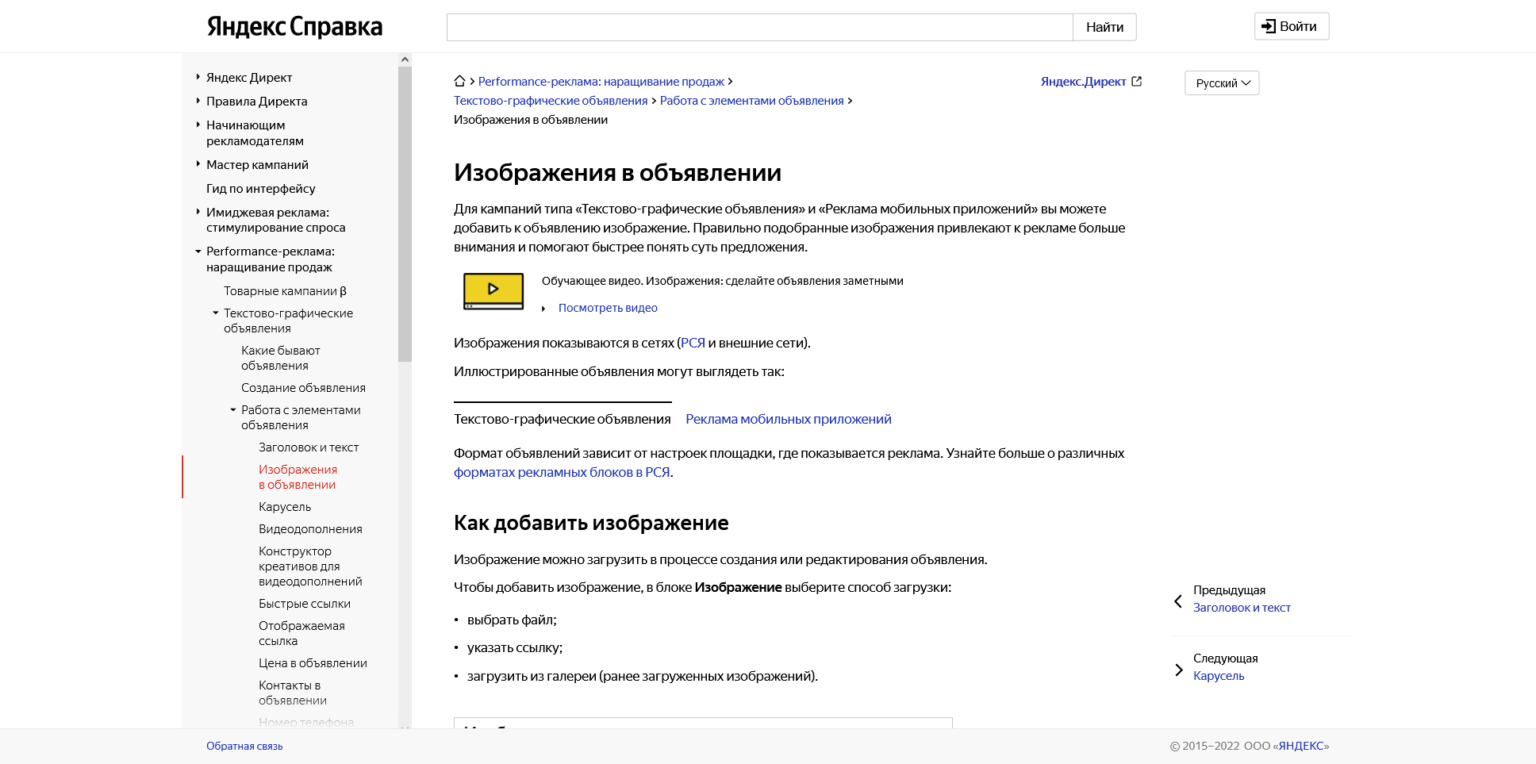Image resolution: width=1536 pixels, height=764 pixels.
Task: Switch to Текстово-графические объявления tab
Action: coord(562,419)
